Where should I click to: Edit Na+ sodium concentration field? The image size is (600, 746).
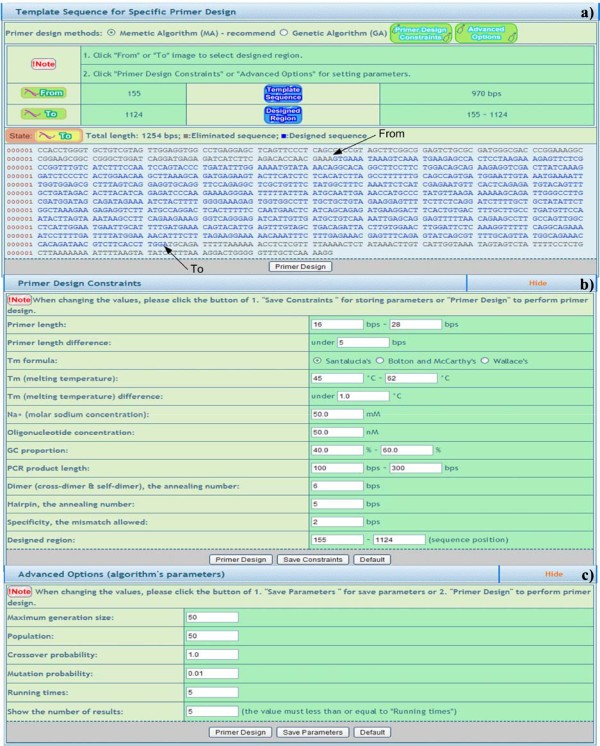[337, 414]
